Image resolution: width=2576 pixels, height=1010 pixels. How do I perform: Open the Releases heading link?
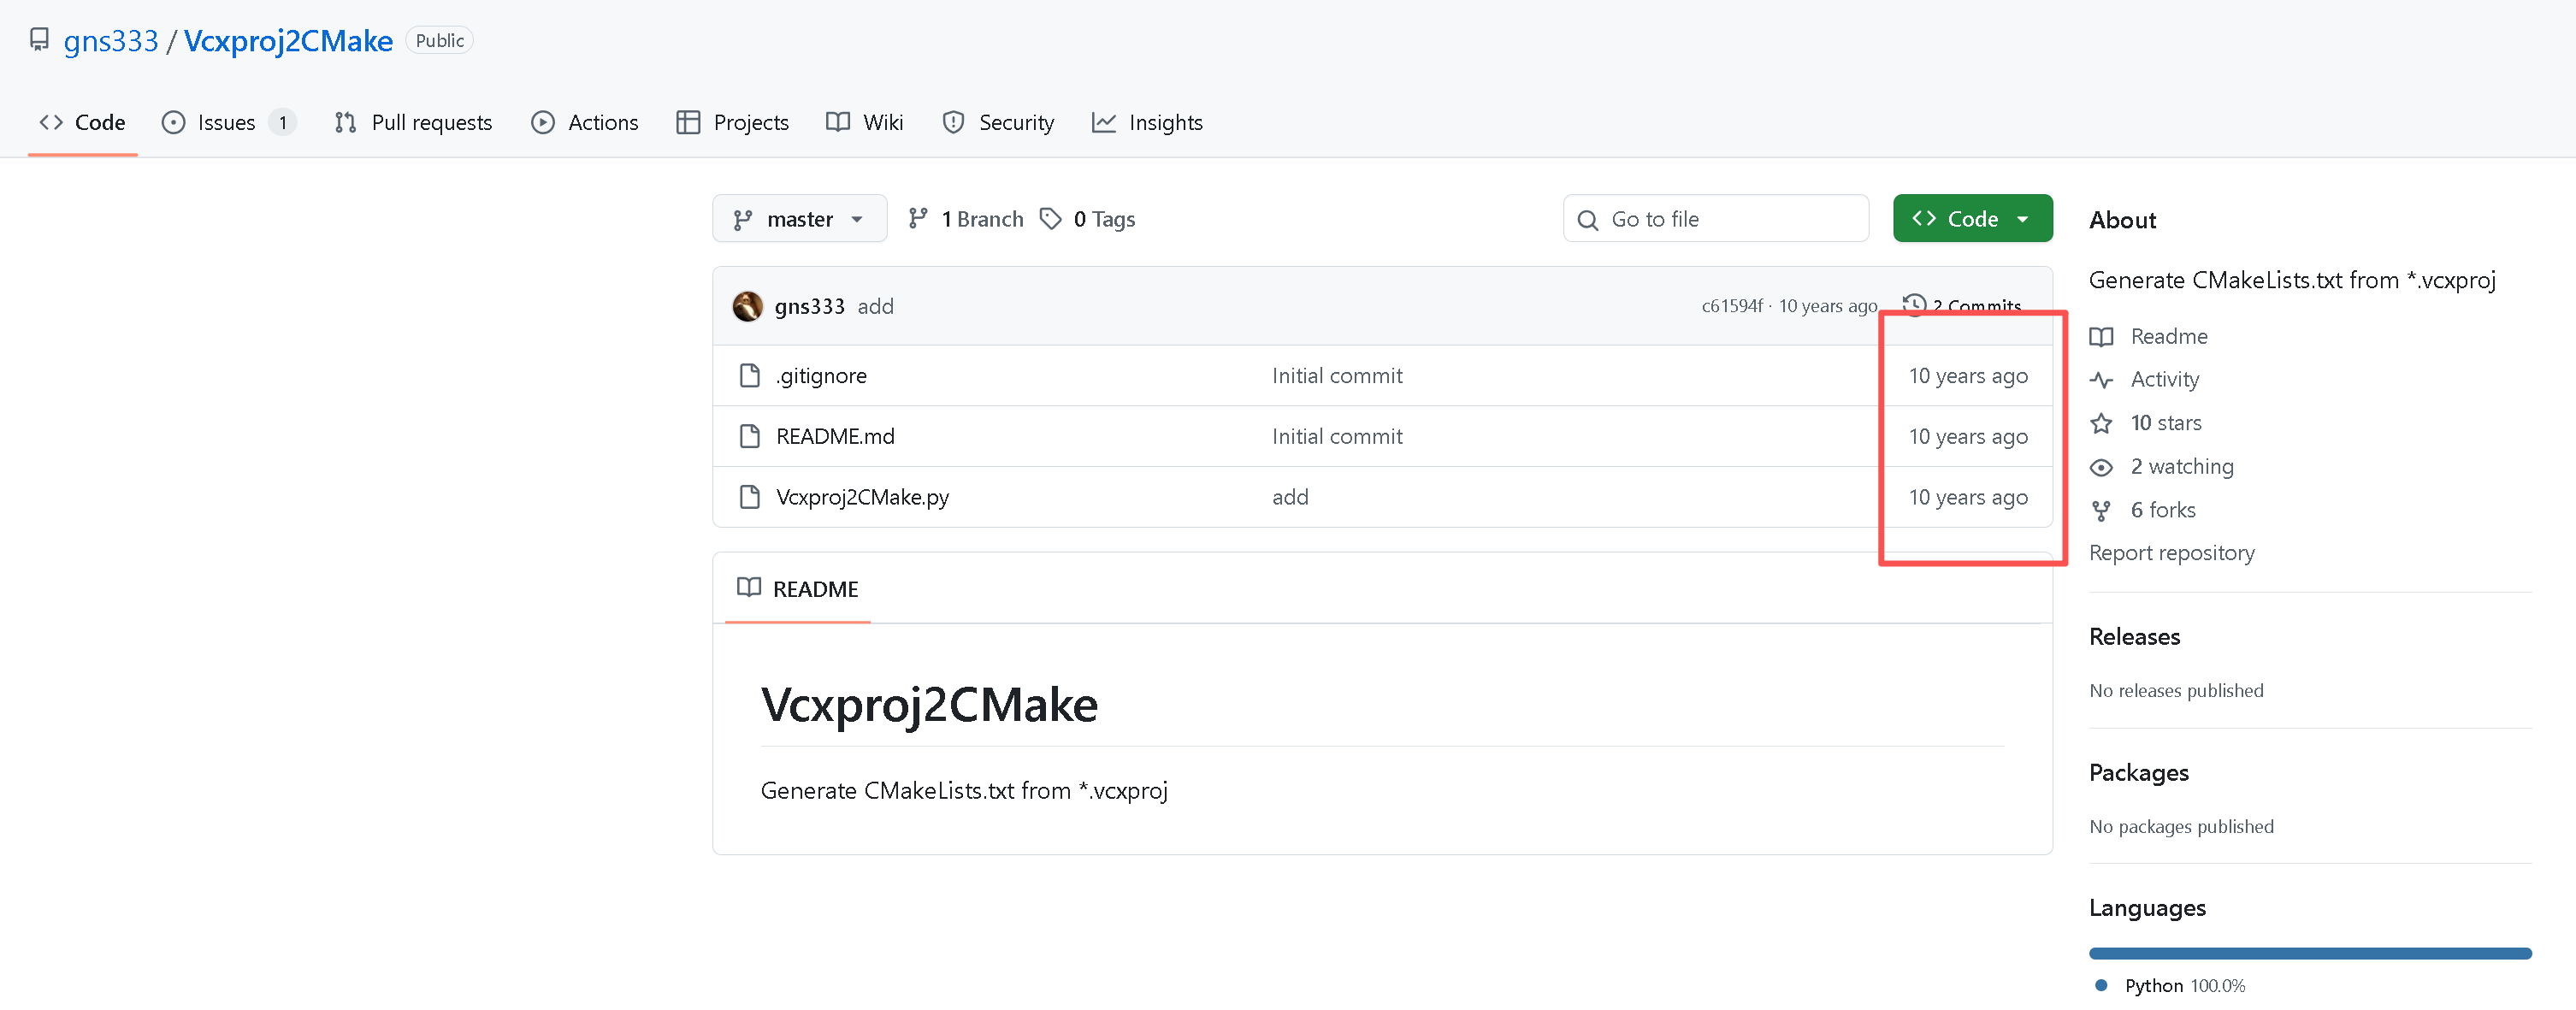click(2134, 636)
